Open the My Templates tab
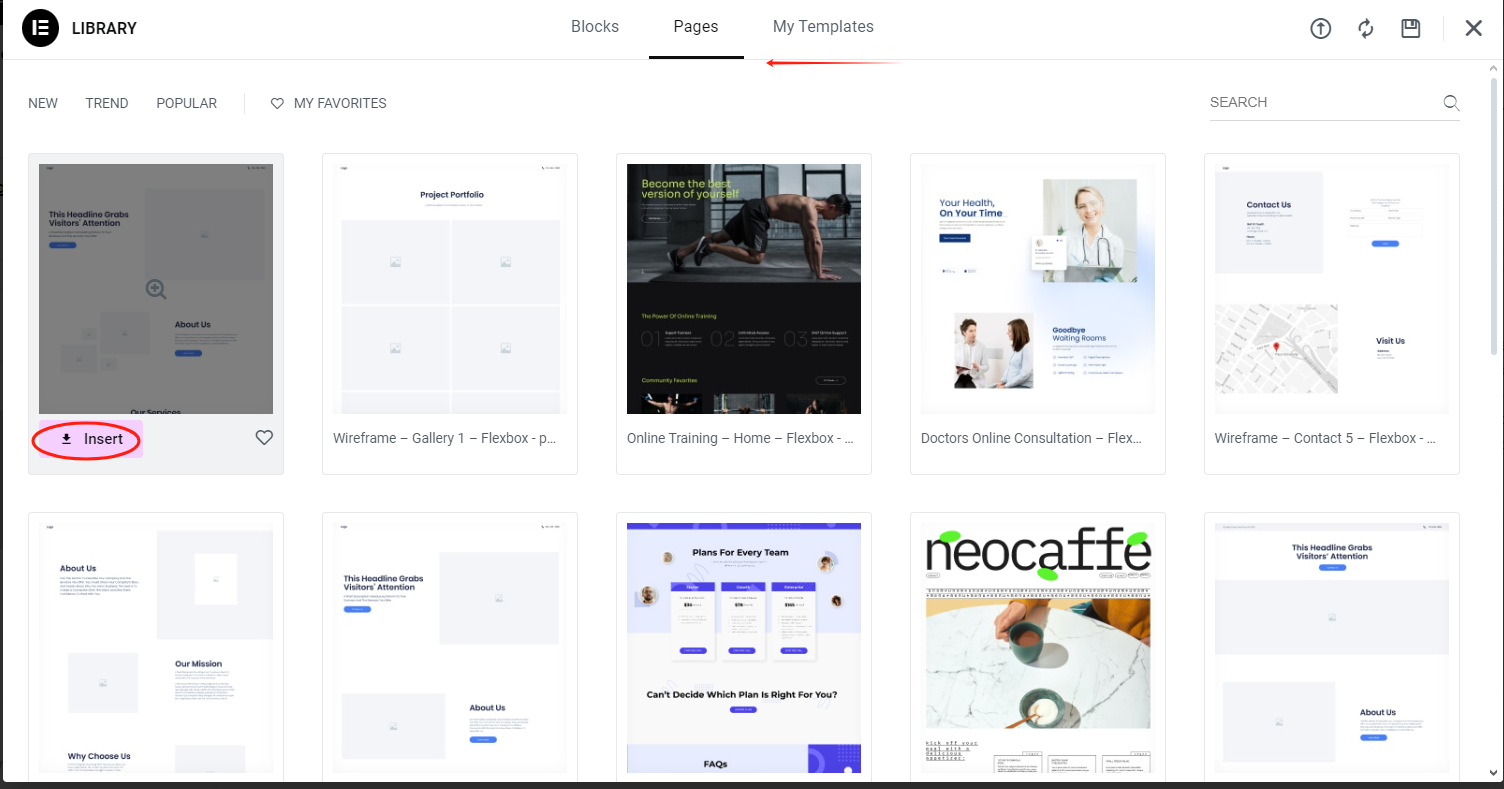The height and width of the screenshot is (789, 1504). tap(823, 26)
